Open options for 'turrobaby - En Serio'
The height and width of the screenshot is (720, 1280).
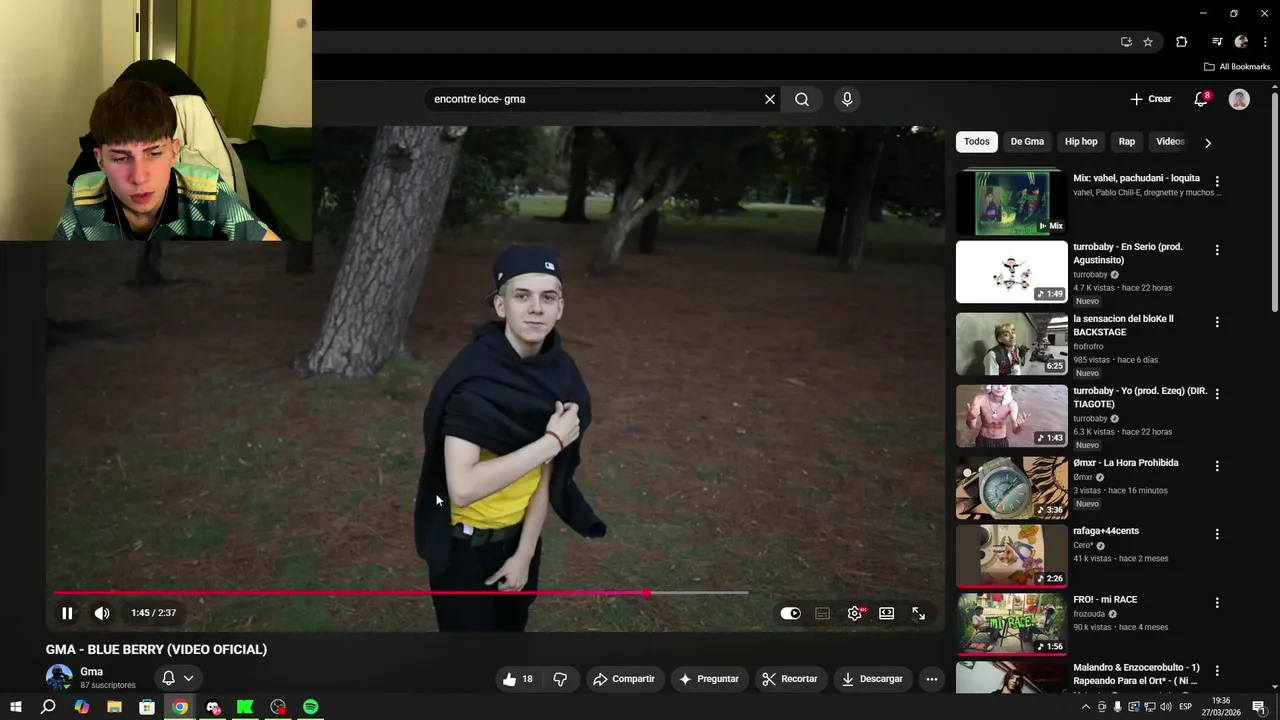click(1217, 250)
